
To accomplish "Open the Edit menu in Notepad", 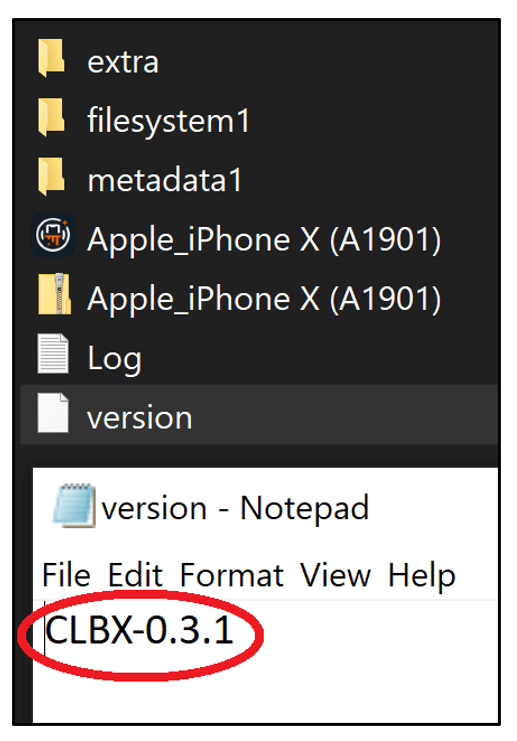I will coord(135,575).
